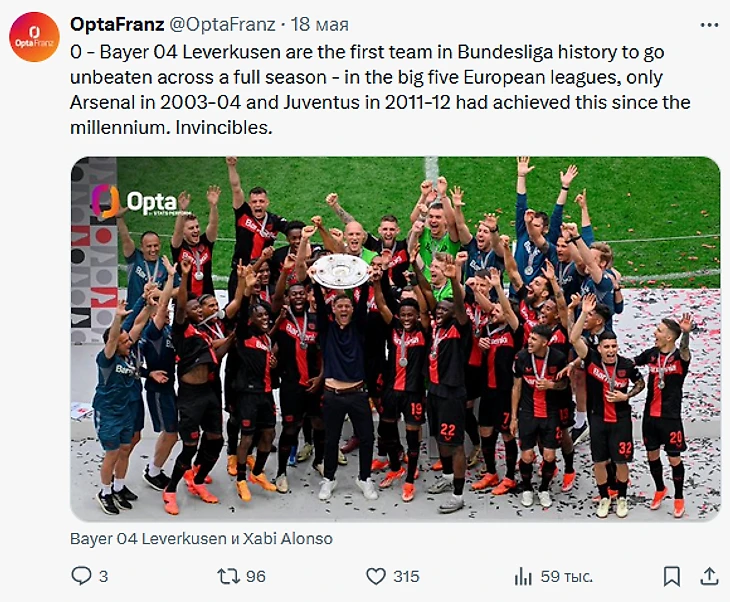
Task: Click the tweet text about the unbeaten season
Action: click(x=380, y=90)
